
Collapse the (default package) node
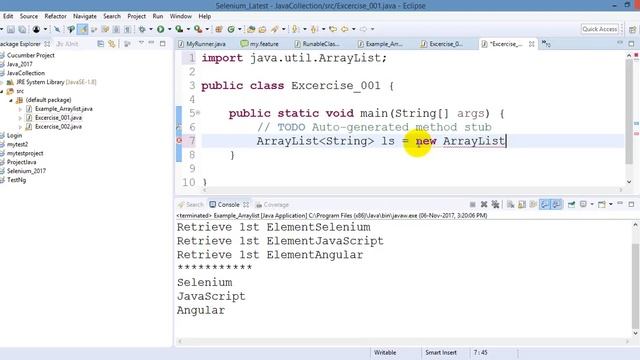pyautogui.click(x=11, y=100)
